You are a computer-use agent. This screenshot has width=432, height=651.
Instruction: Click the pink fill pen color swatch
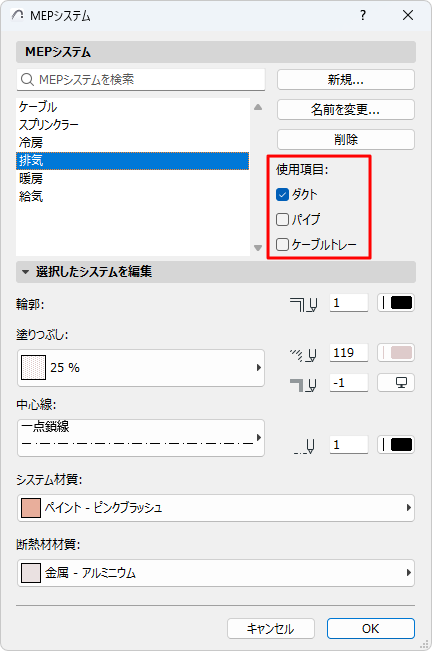tap(396, 353)
